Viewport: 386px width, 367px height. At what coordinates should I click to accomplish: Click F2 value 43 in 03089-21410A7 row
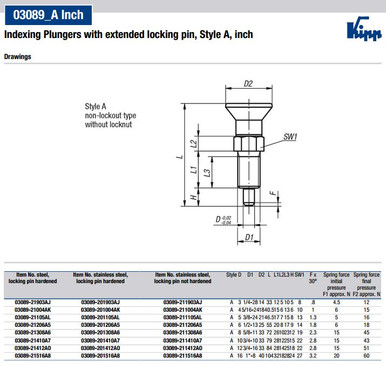(x=367, y=340)
